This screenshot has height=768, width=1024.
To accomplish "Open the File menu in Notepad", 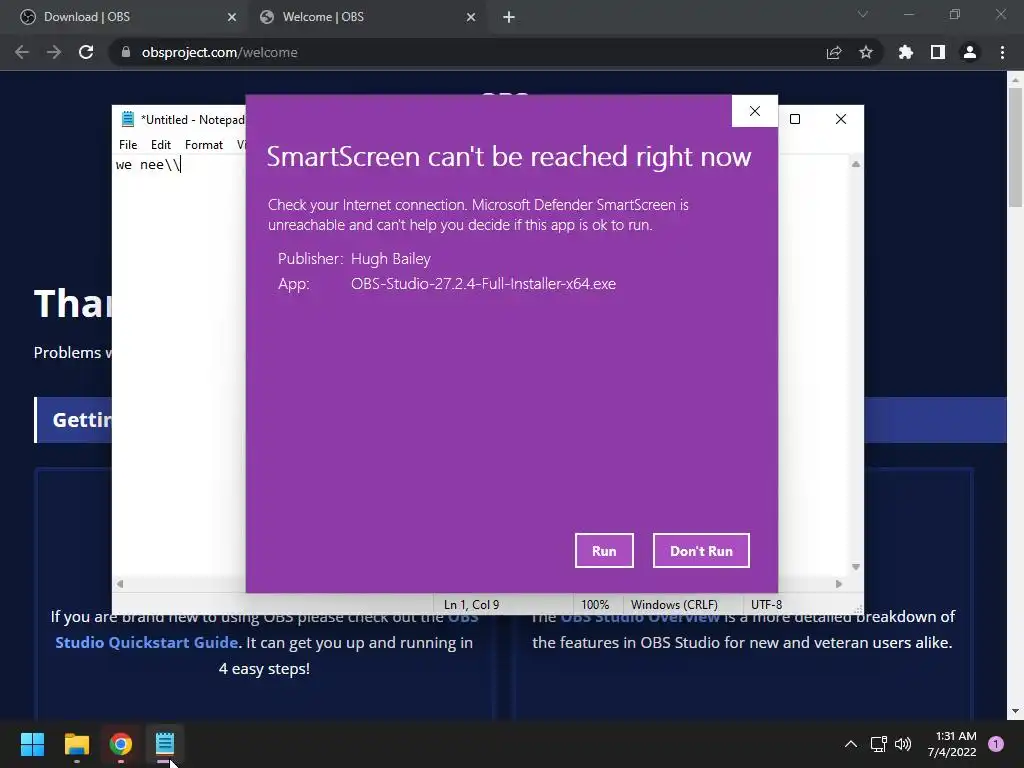I will tap(128, 145).
